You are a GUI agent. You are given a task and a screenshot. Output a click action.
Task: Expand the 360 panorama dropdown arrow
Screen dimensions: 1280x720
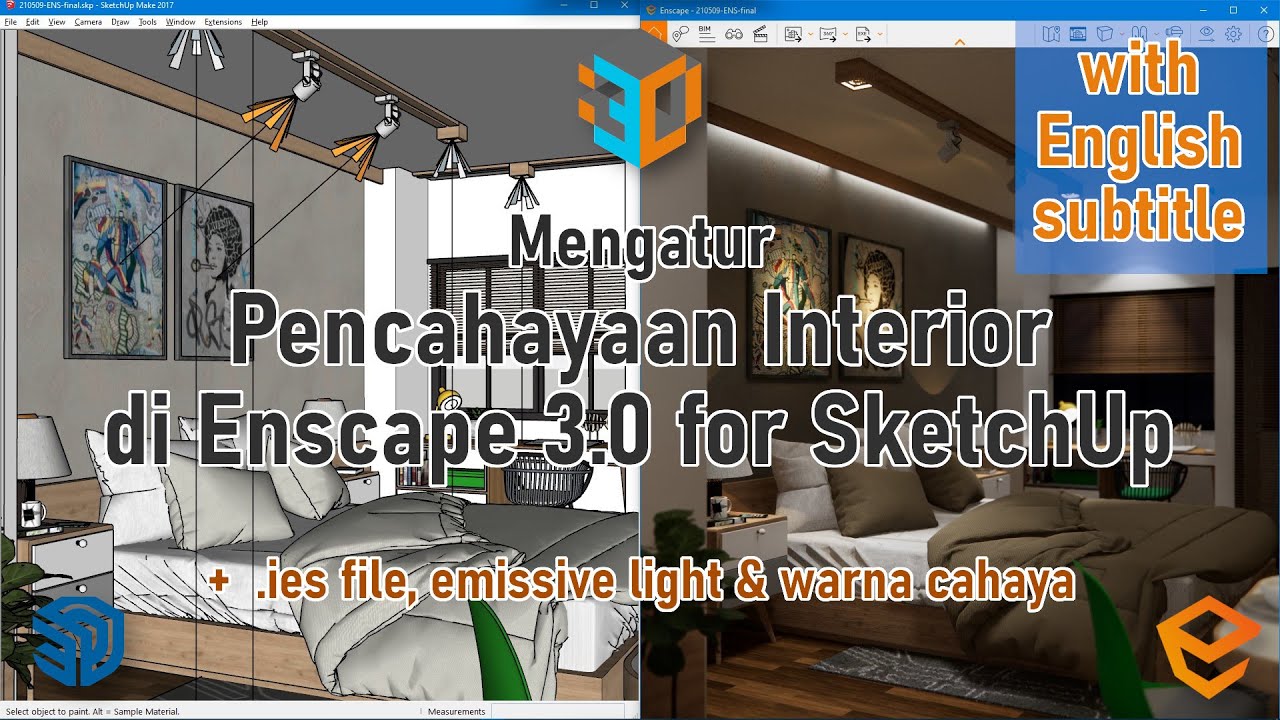pyautogui.click(x=845, y=34)
